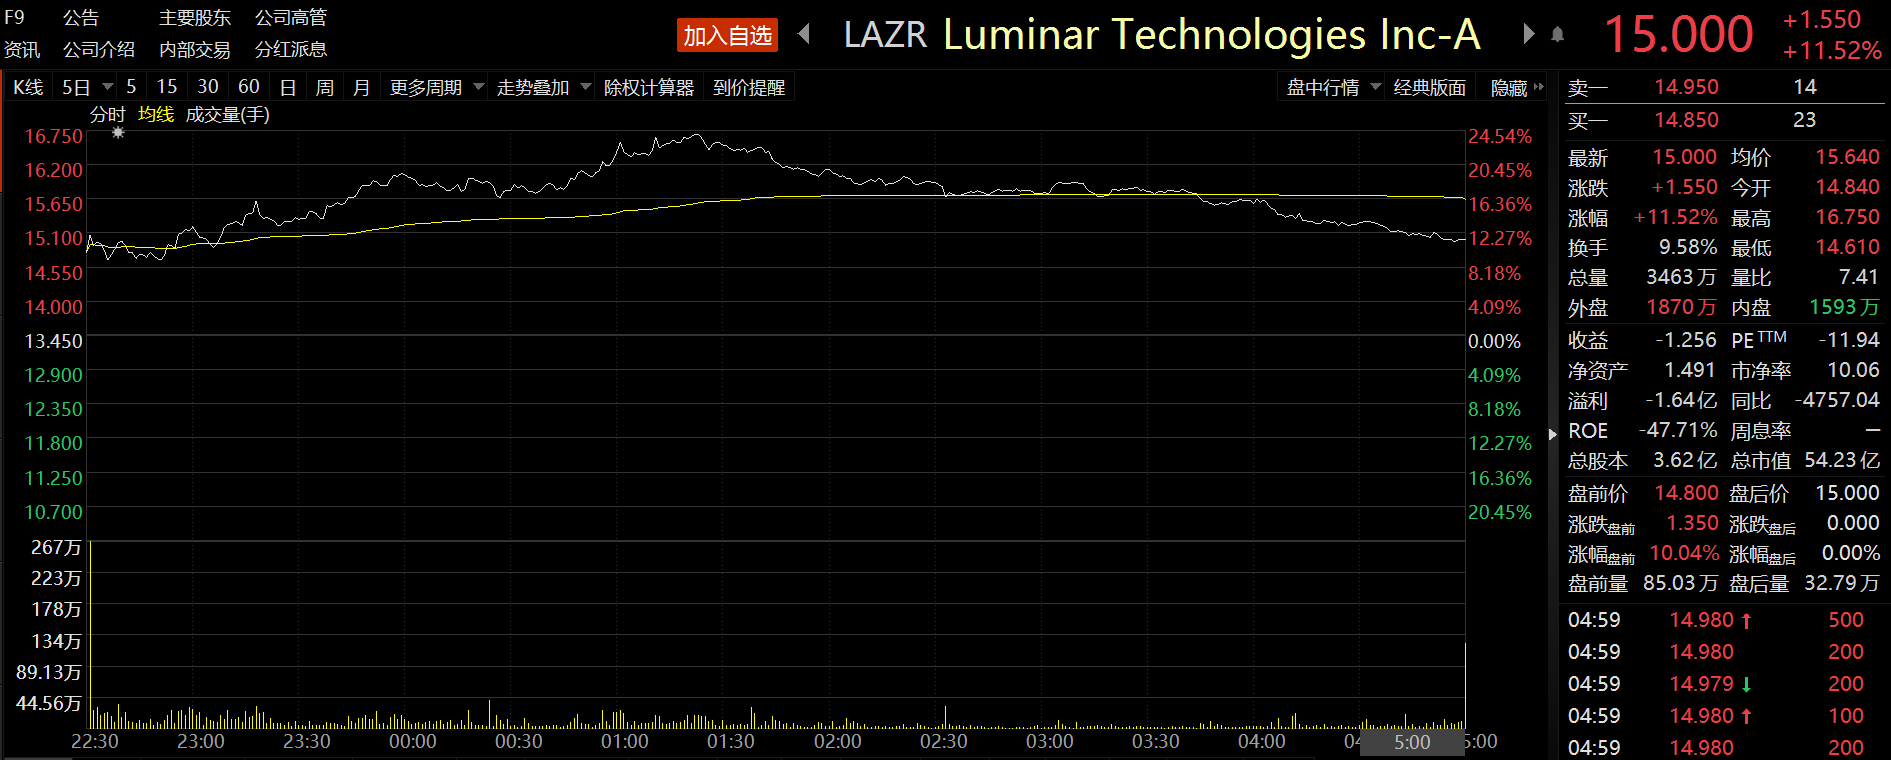Click the 均价 value 15.640
The height and width of the screenshot is (760, 1891).
(x=1848, y=157)
